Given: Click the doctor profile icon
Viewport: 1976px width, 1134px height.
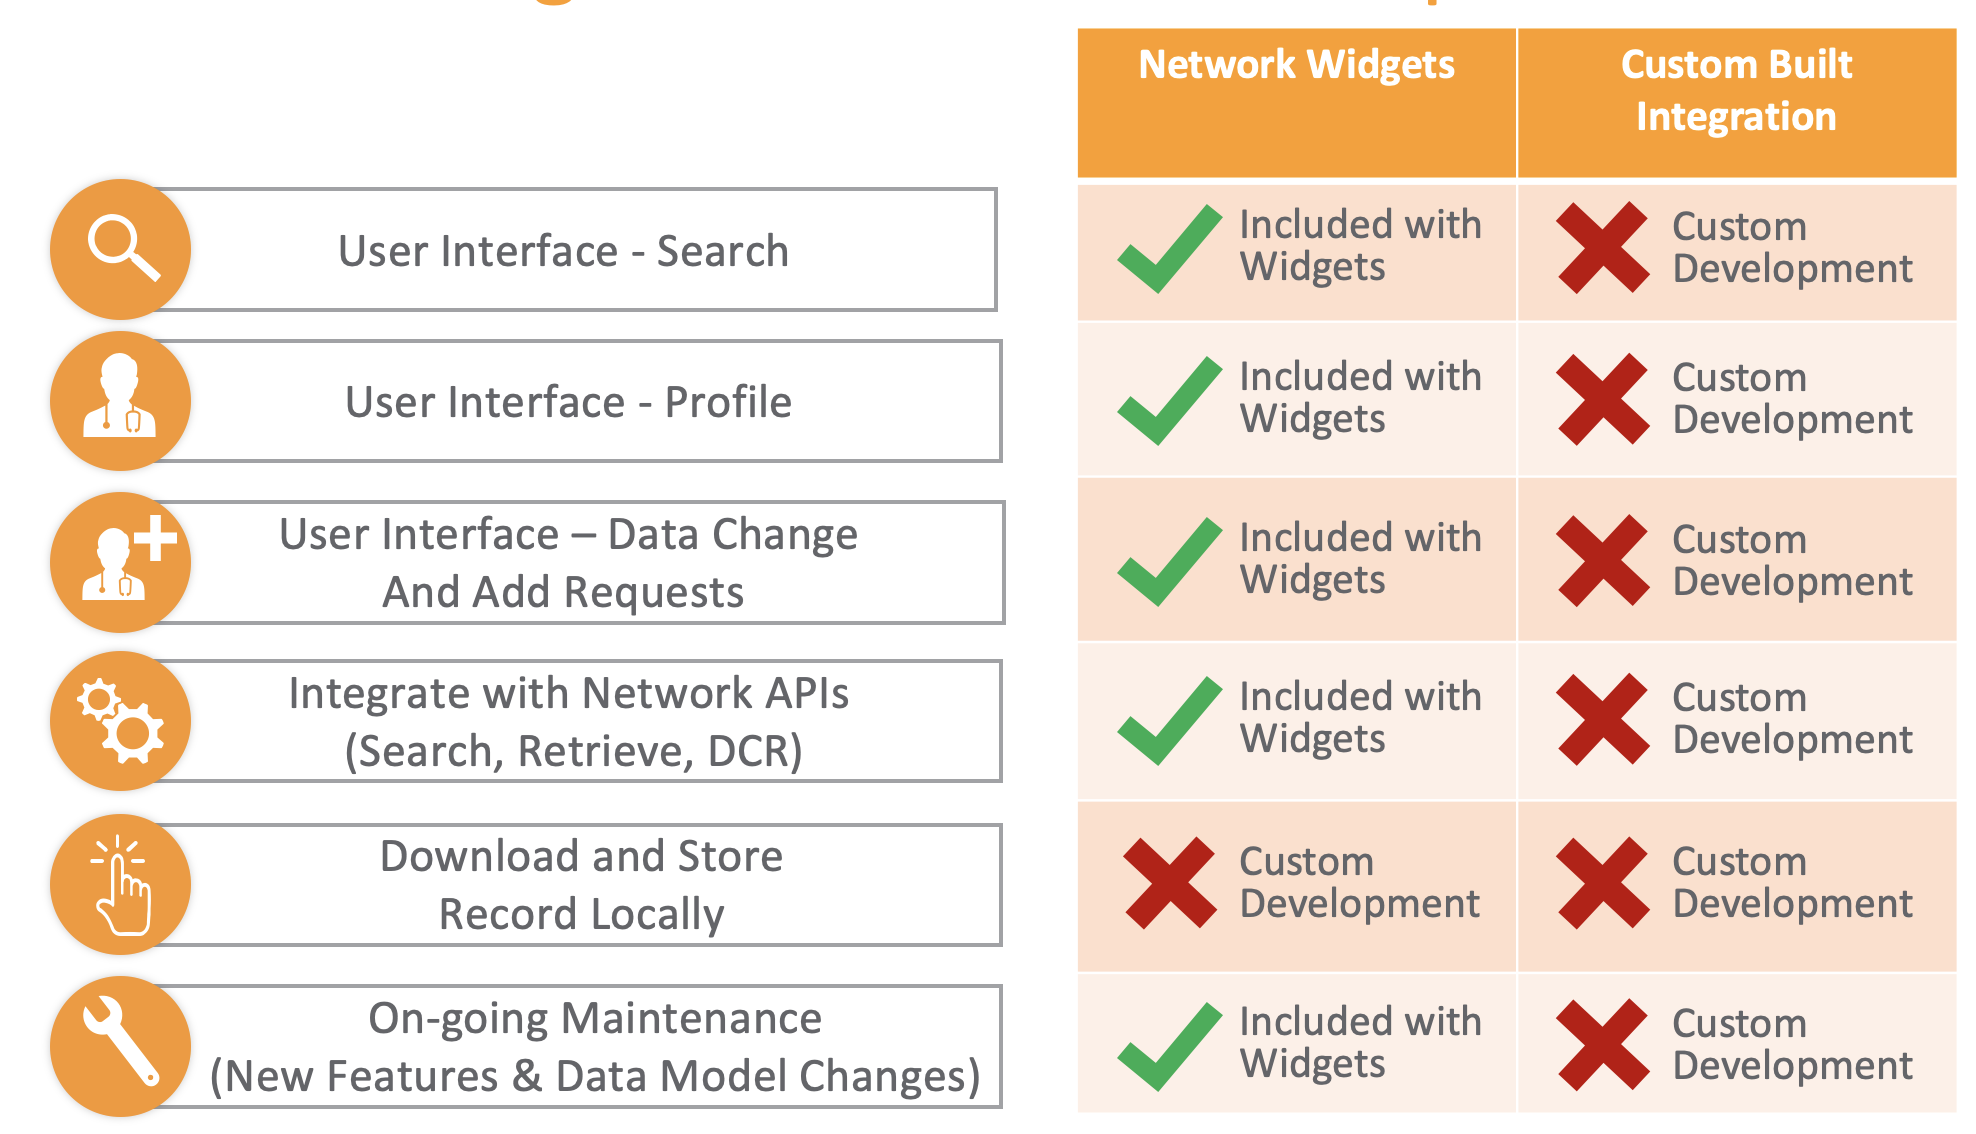Looking at the screenshot, I should (x=121, y=401).
